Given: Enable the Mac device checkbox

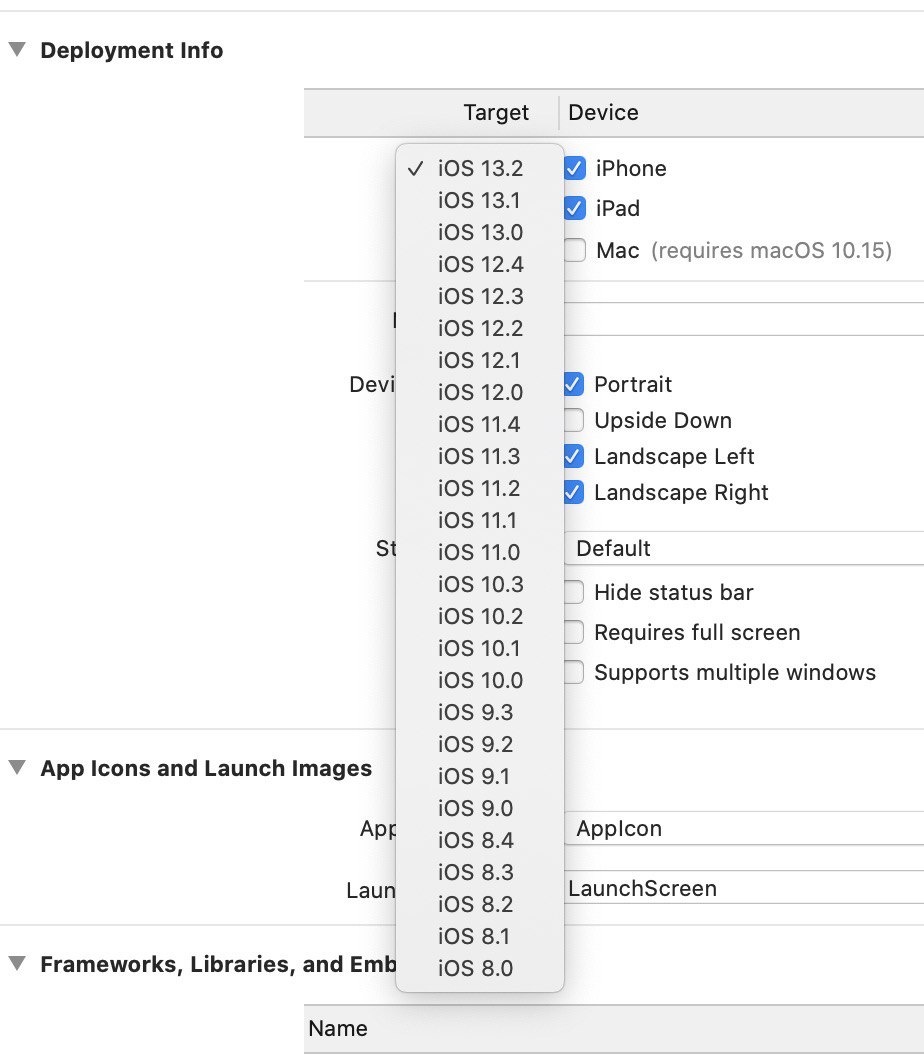Looking at the screenshot, I should pyautogui.click(x=574, y=250).
